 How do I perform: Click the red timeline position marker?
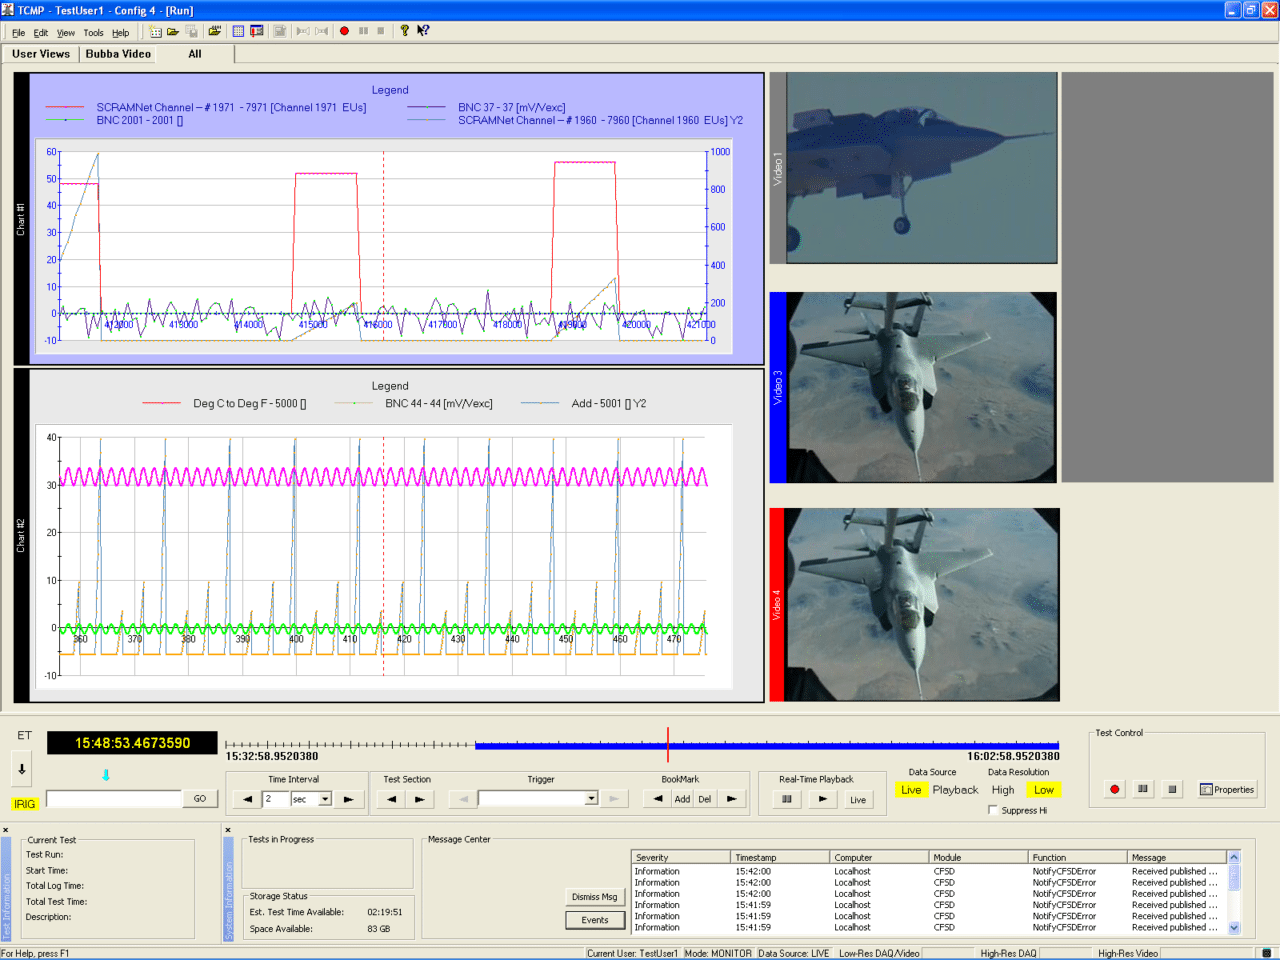[668, 745]
